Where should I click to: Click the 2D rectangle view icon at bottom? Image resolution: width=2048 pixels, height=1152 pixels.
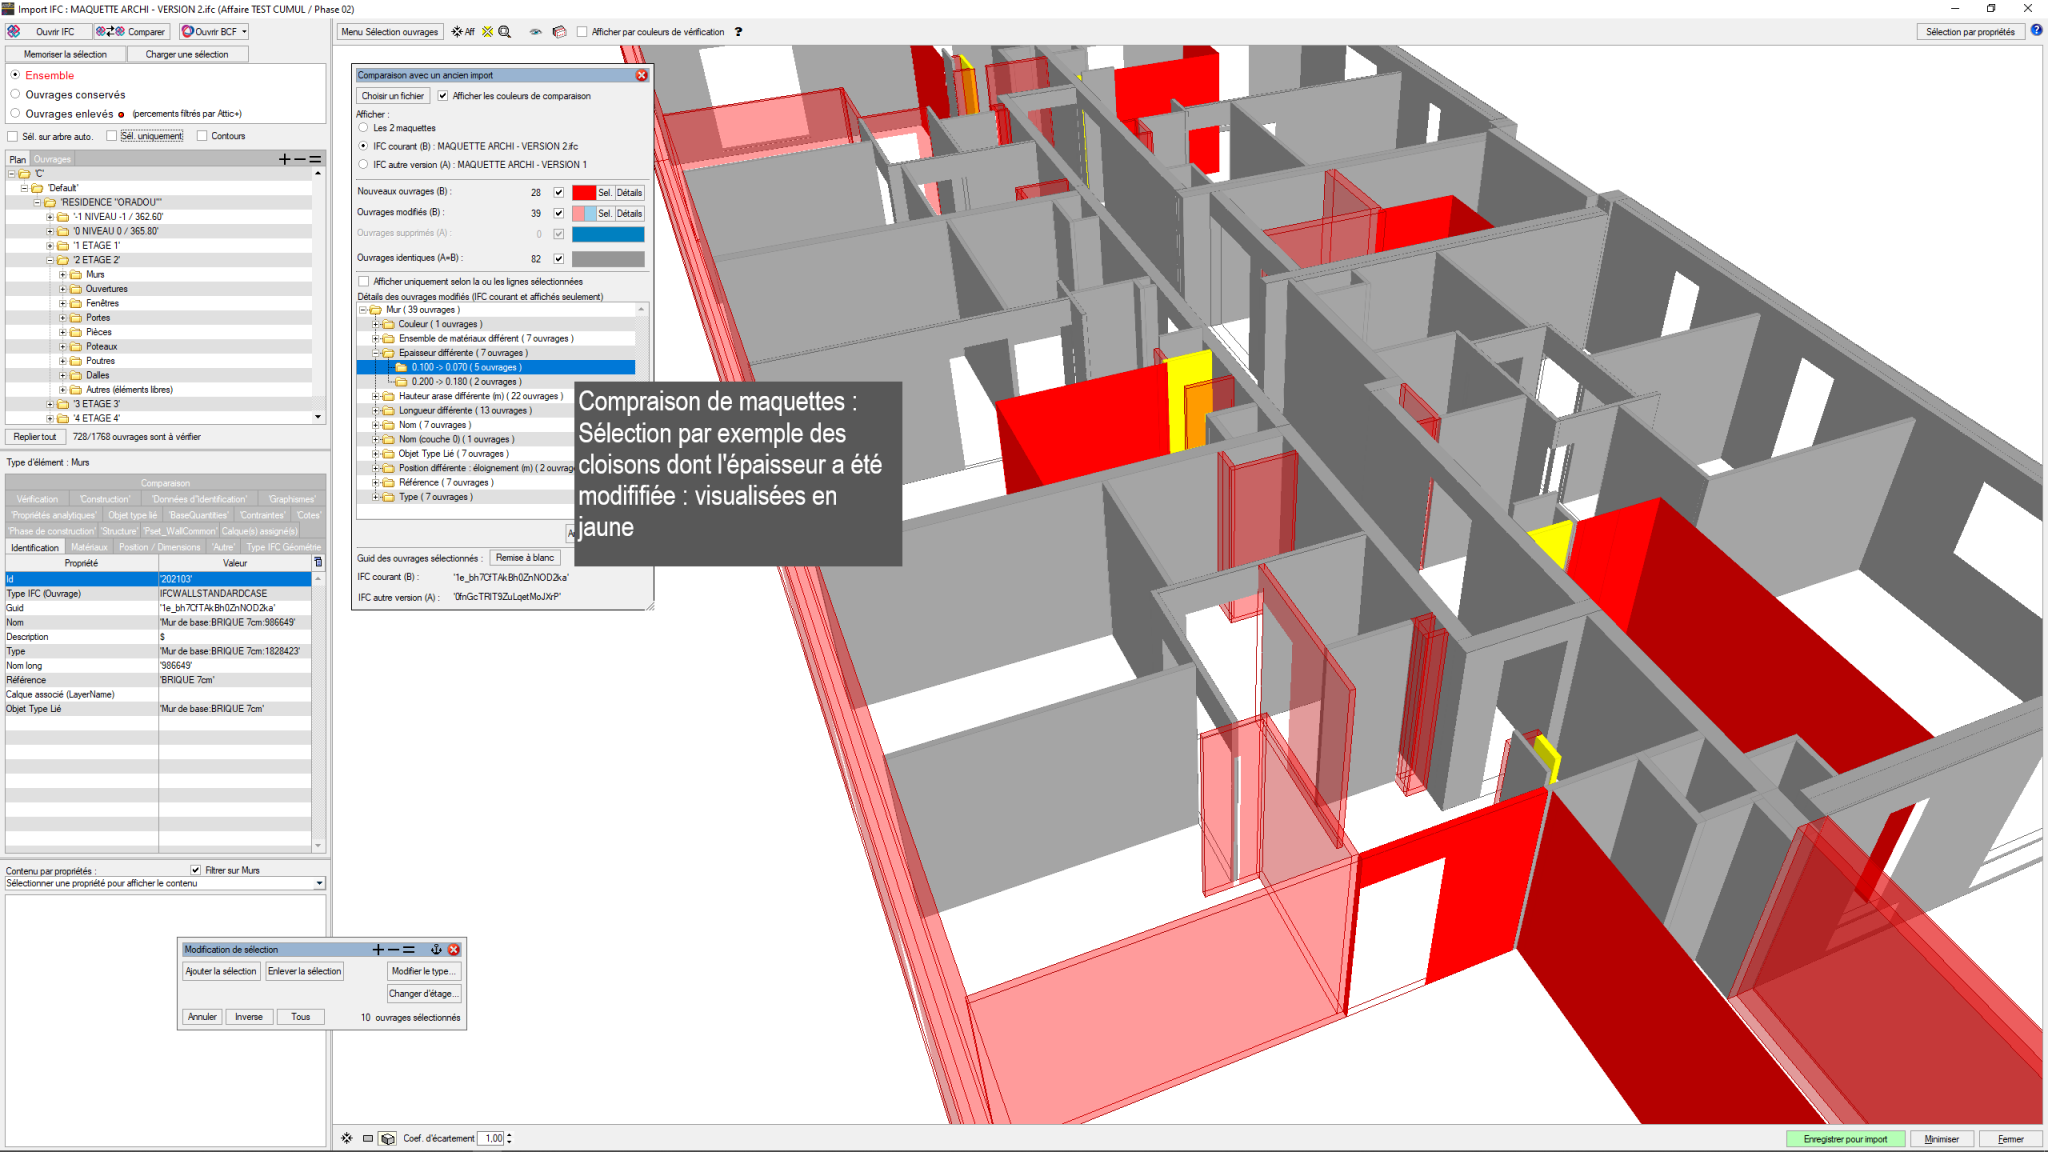[368, 1138]
